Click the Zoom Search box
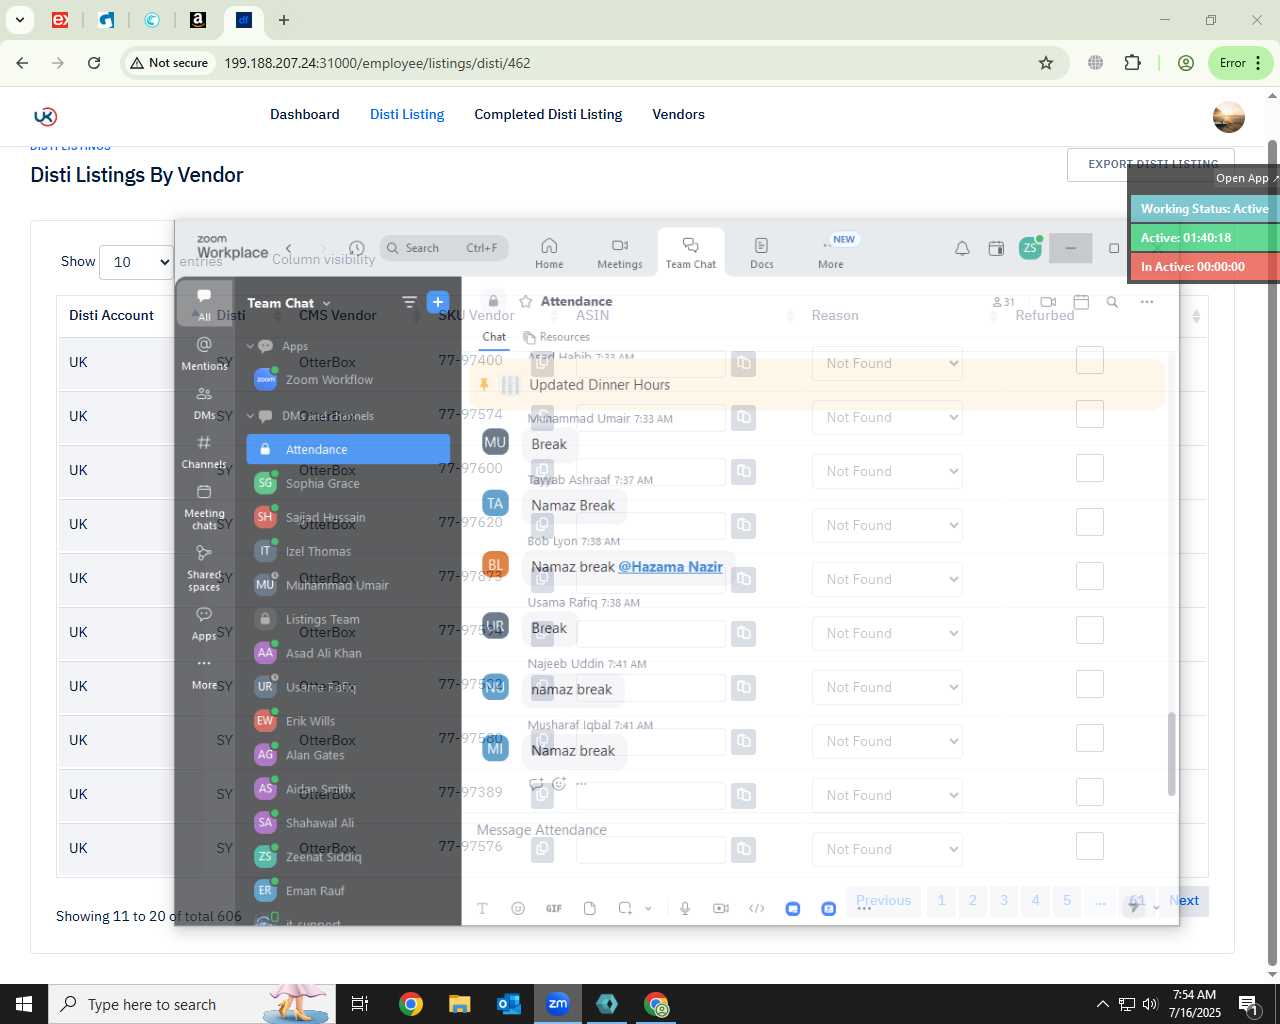Image resolution: width=1280 pixels, height=1024 pixels. (444, 248)
